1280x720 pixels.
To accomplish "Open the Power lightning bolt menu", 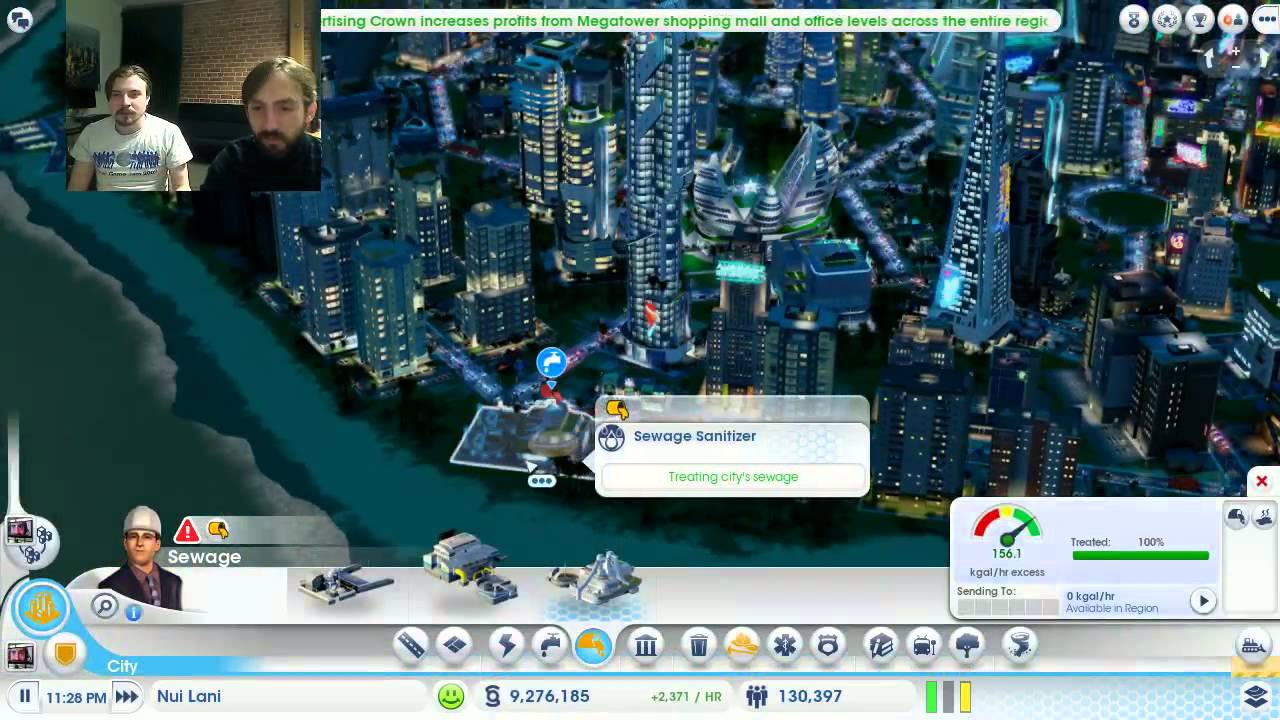I will [507, 645].
